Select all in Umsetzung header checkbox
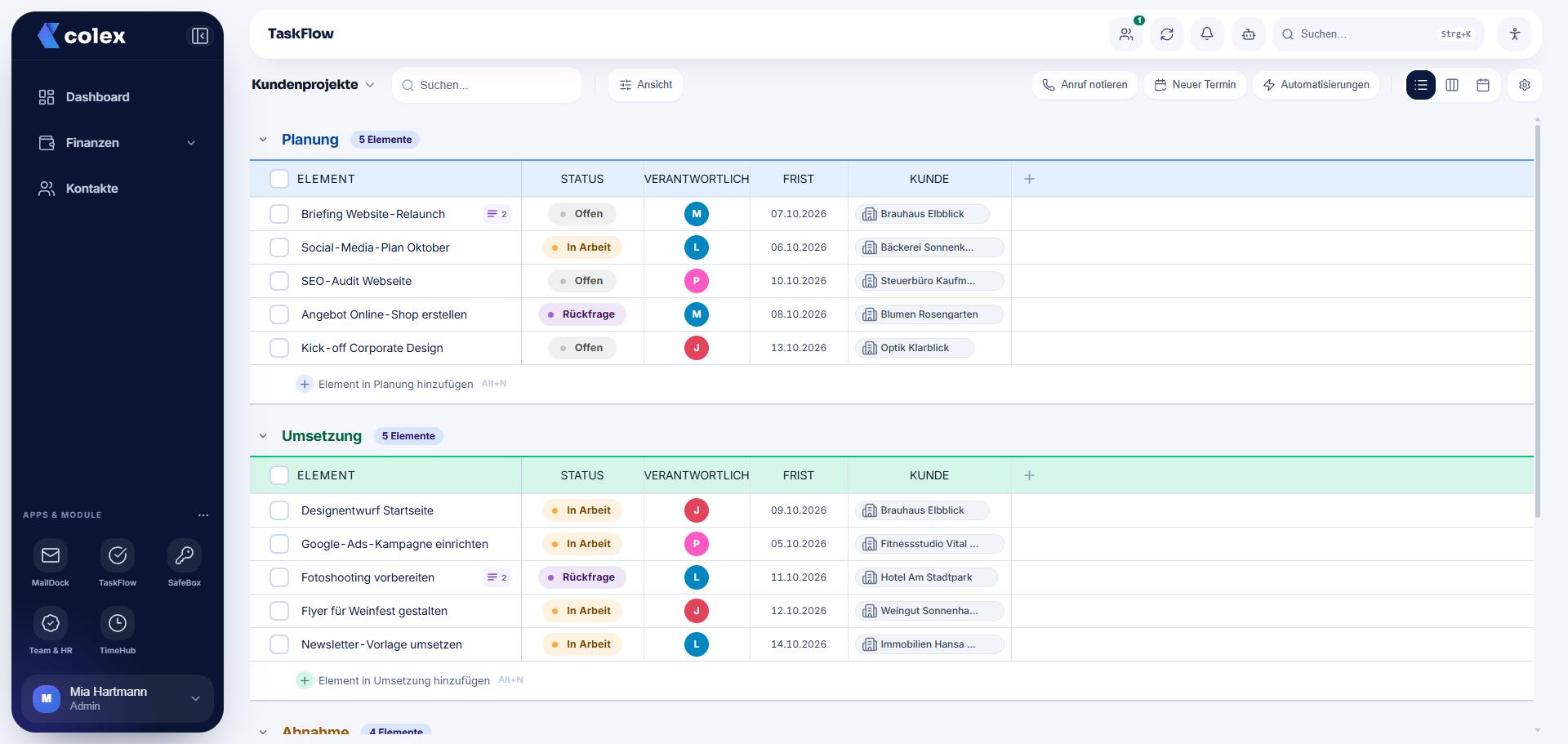The image size is (1568, 744). pyautogui.click(x=279, y=475)
